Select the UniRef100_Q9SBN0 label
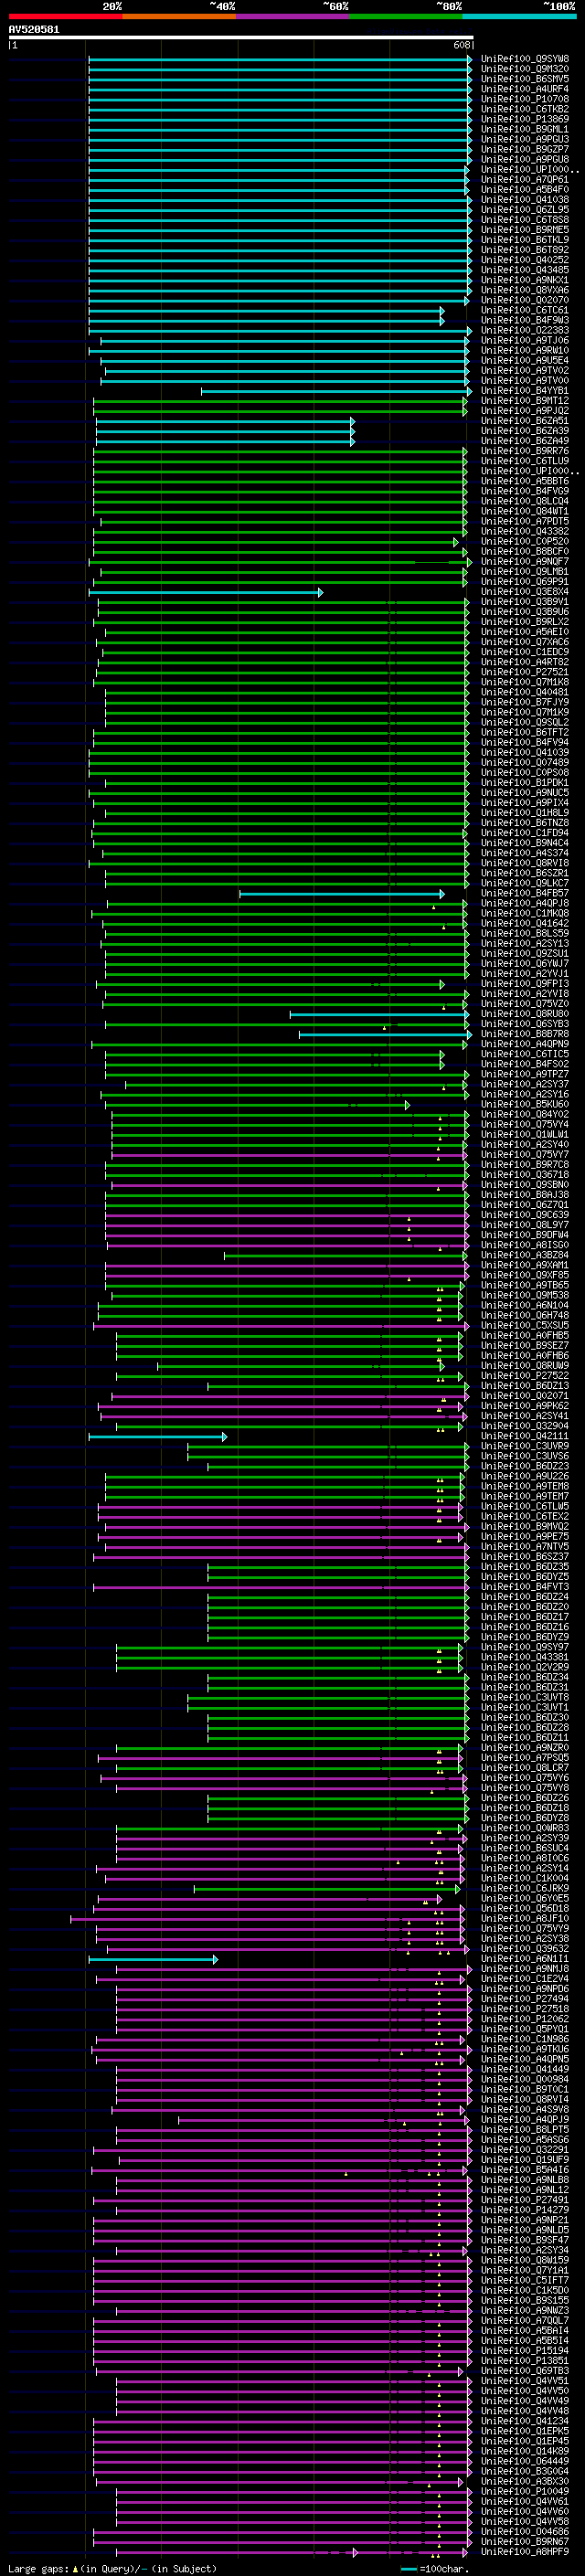 point(525,1185)
